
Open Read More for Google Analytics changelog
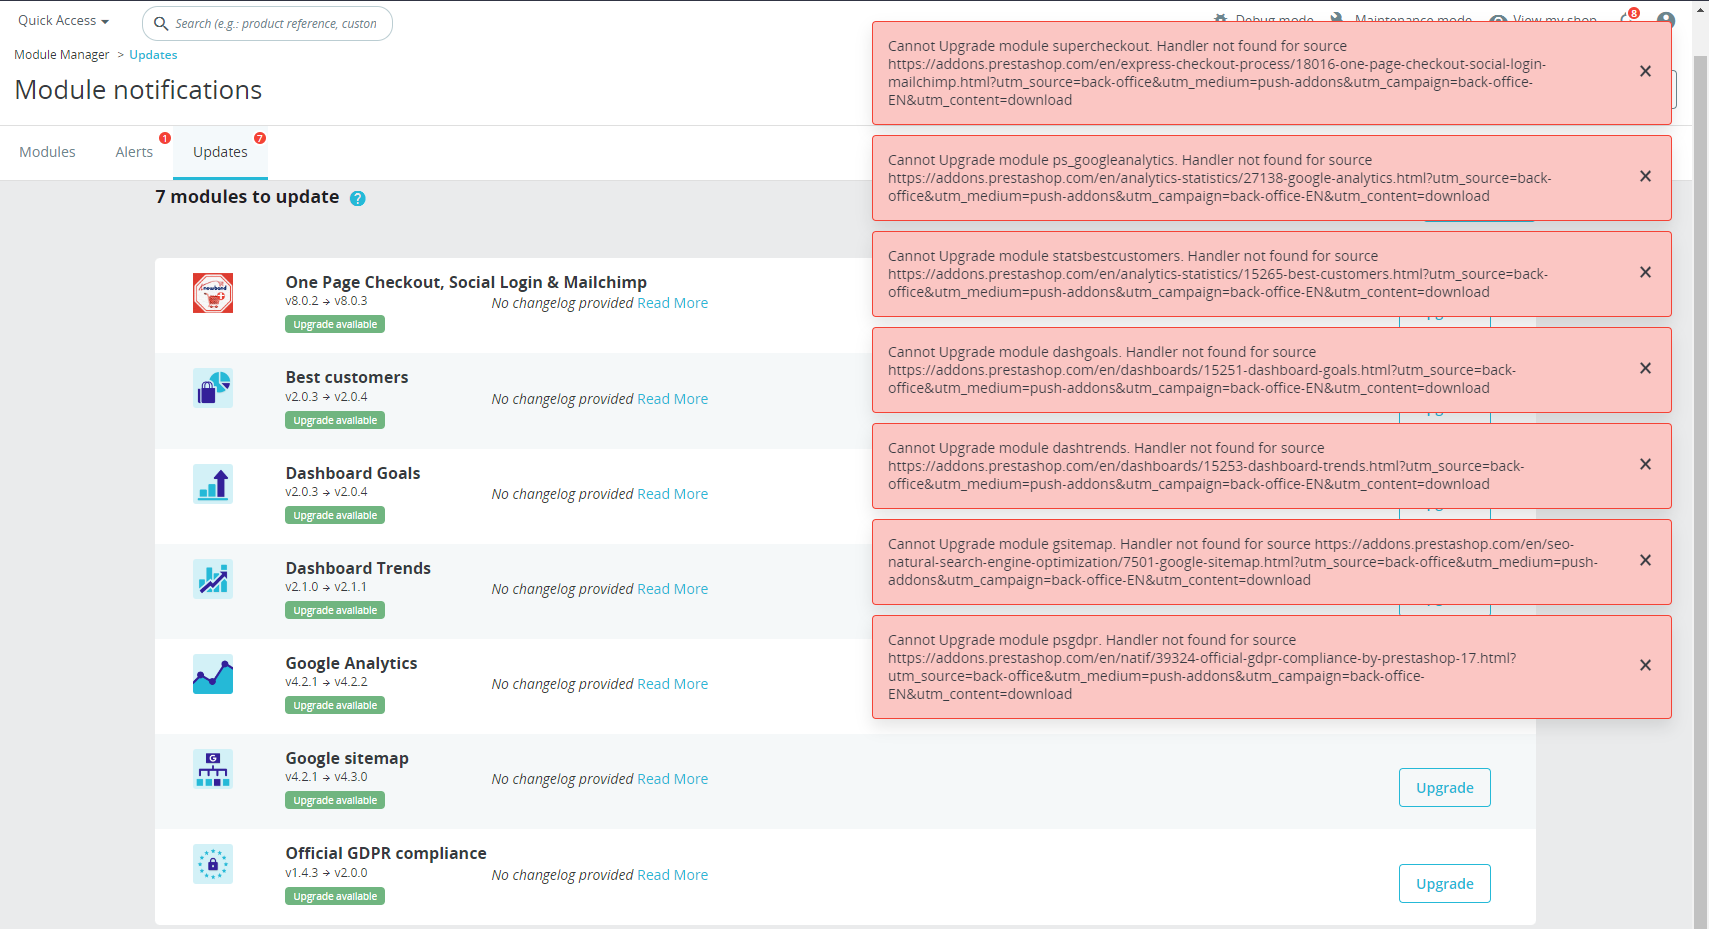coord(673,684)
